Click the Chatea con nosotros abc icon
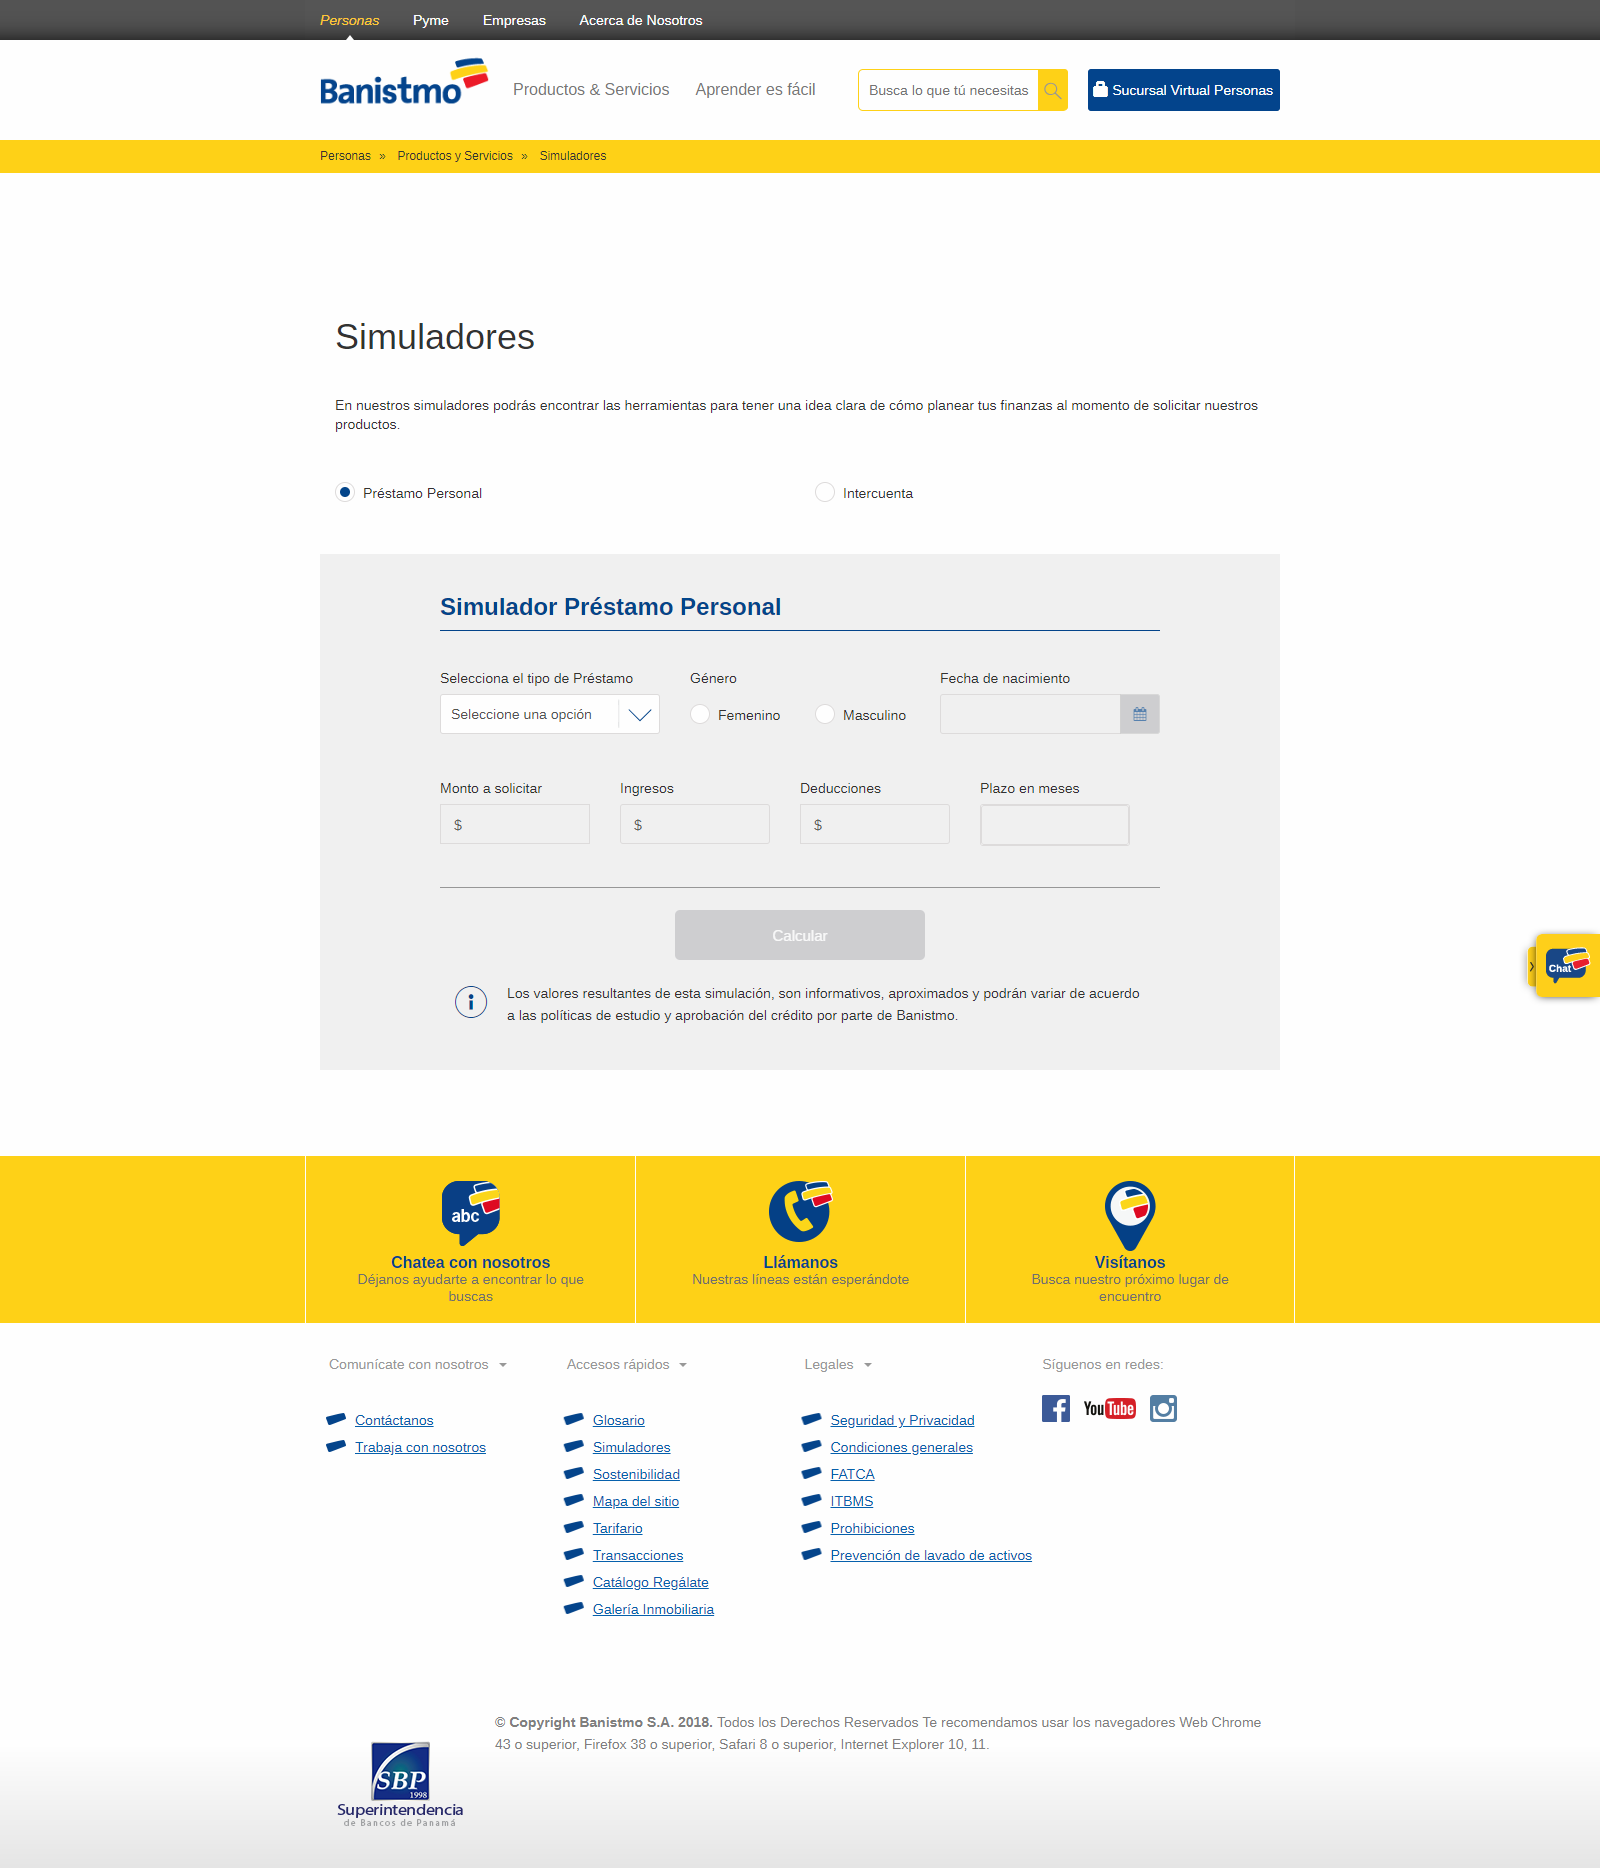Image resolution: width=1600 pixels, height=1868 pixels. (471, 1212)
